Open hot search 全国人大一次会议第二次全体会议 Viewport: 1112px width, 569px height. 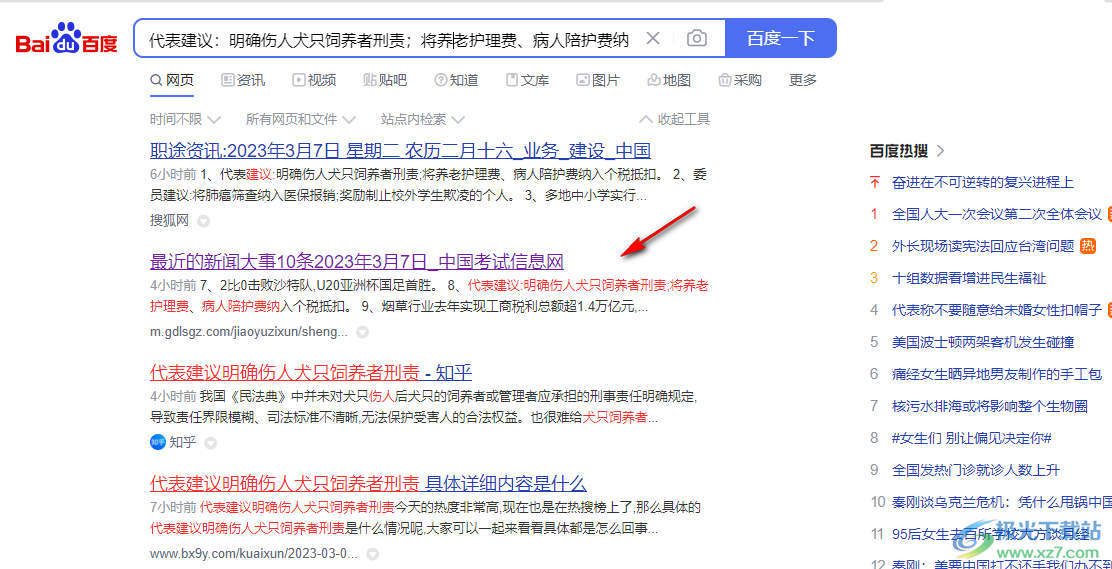tap(996, 214)
